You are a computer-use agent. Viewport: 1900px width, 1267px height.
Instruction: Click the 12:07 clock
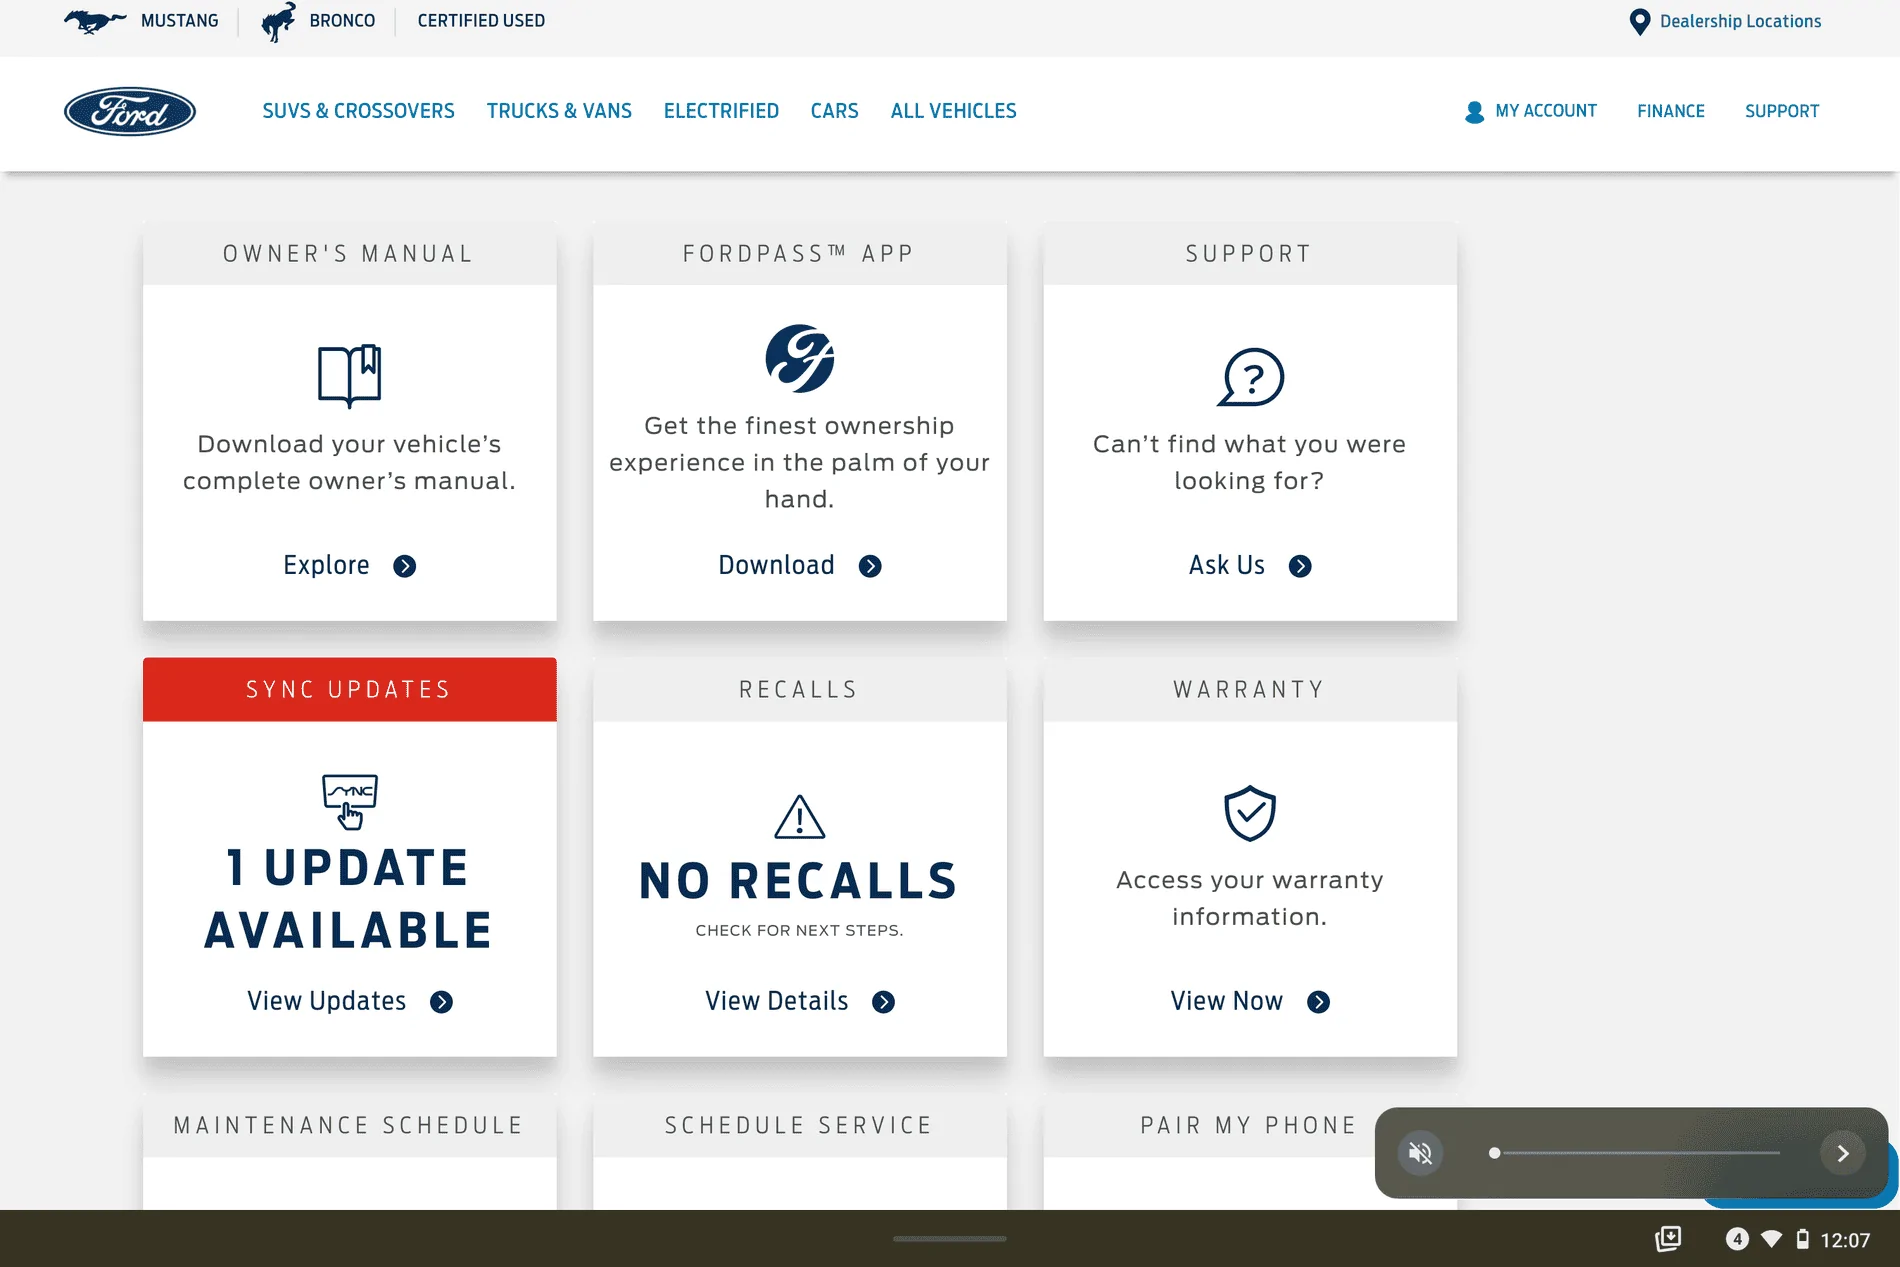point(1845,1240)
